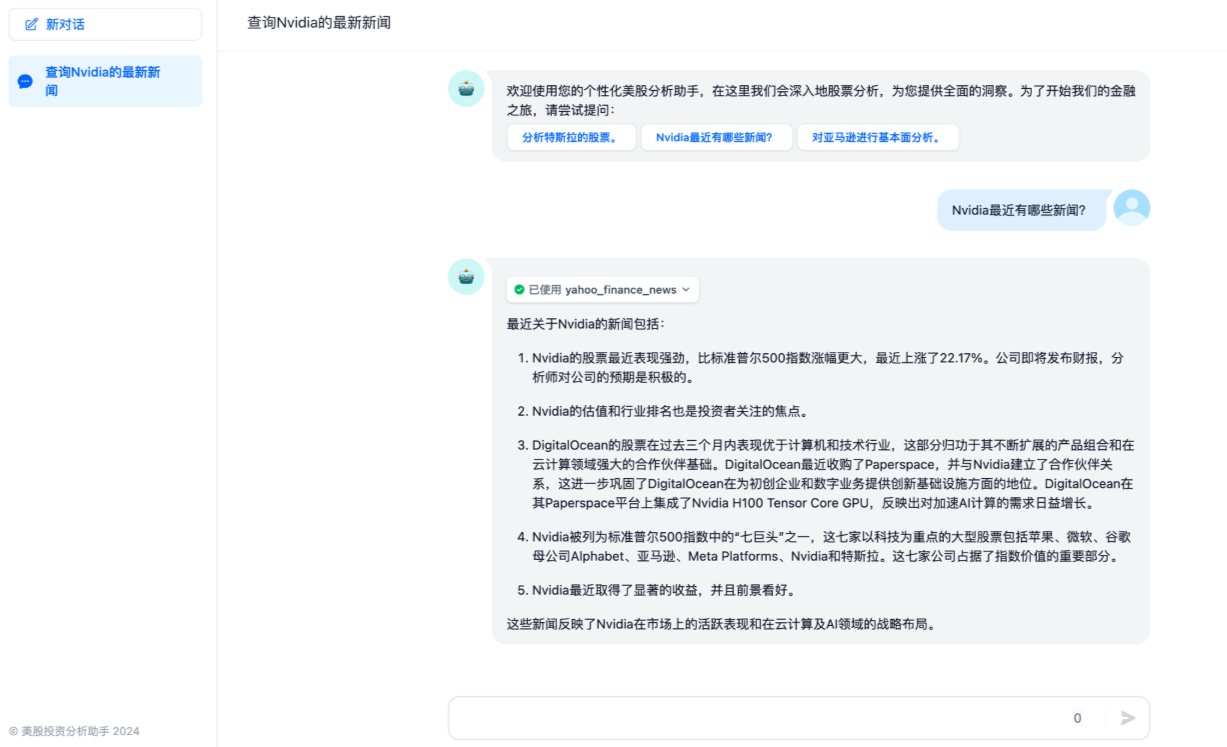The image size is (1227, 747).
Task: Click the character counter showing 0
Action: pos(1077,718)
